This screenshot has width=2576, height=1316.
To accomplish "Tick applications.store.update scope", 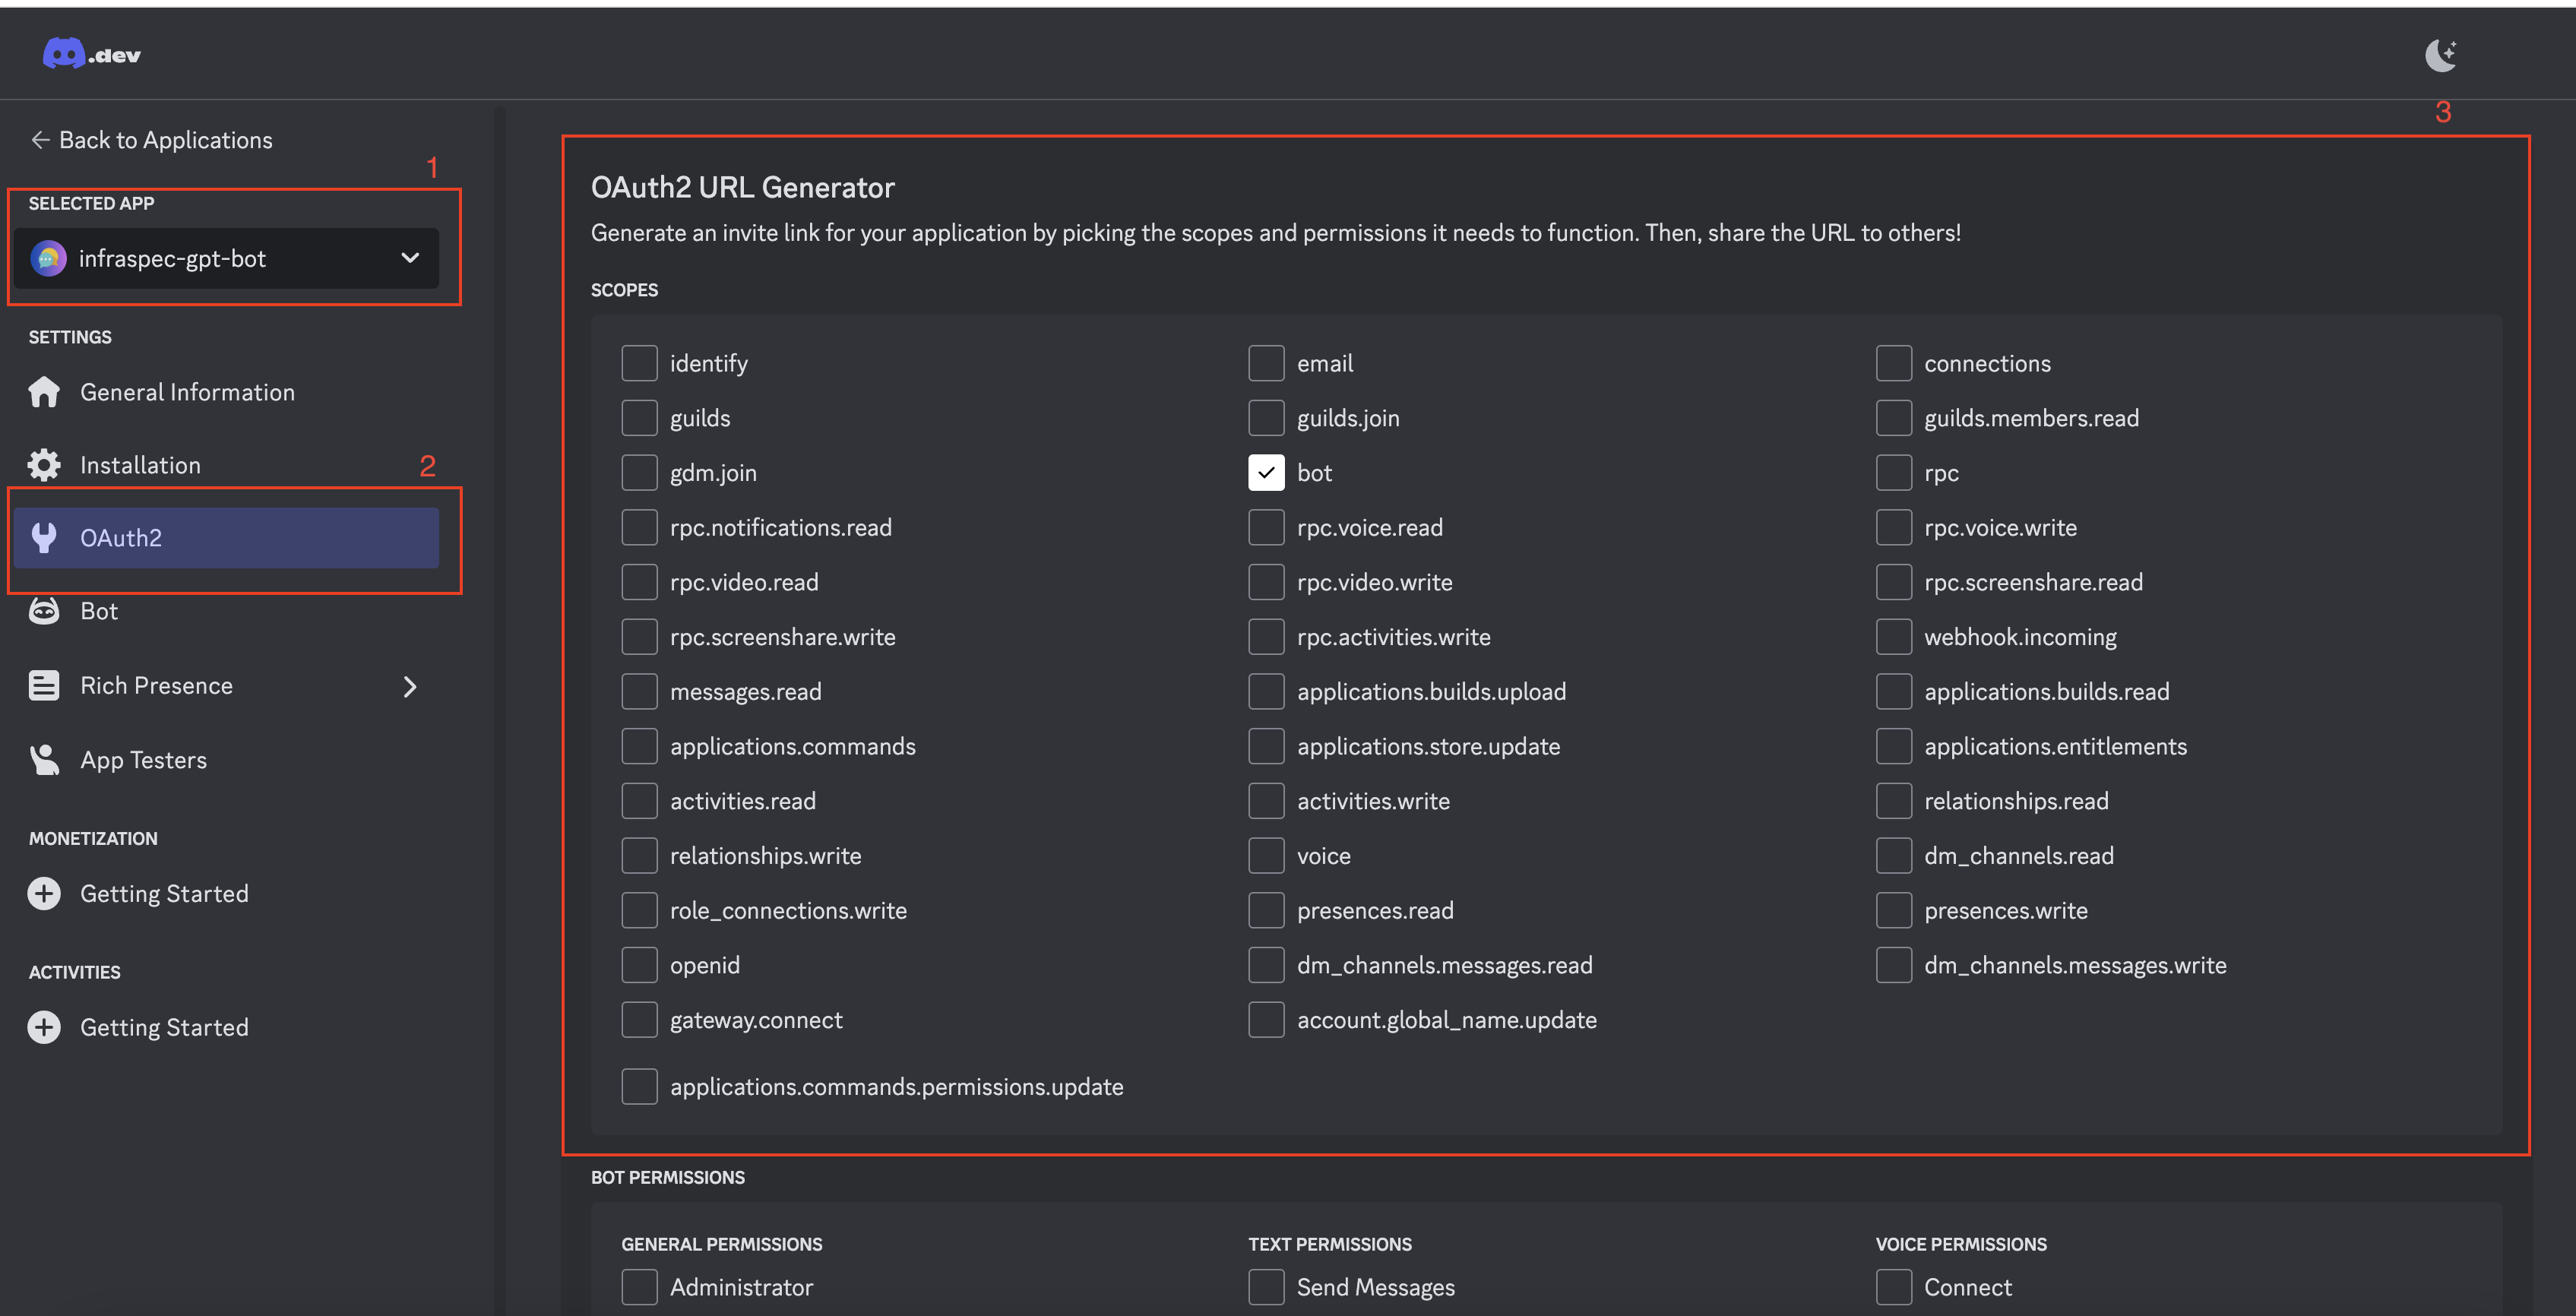I will (x=1266, y=746).
